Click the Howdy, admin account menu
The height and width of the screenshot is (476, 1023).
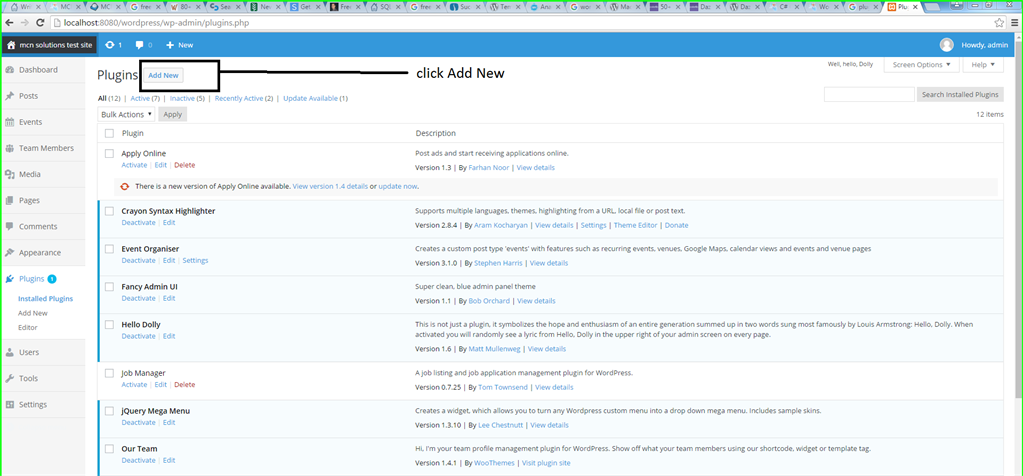985,45
